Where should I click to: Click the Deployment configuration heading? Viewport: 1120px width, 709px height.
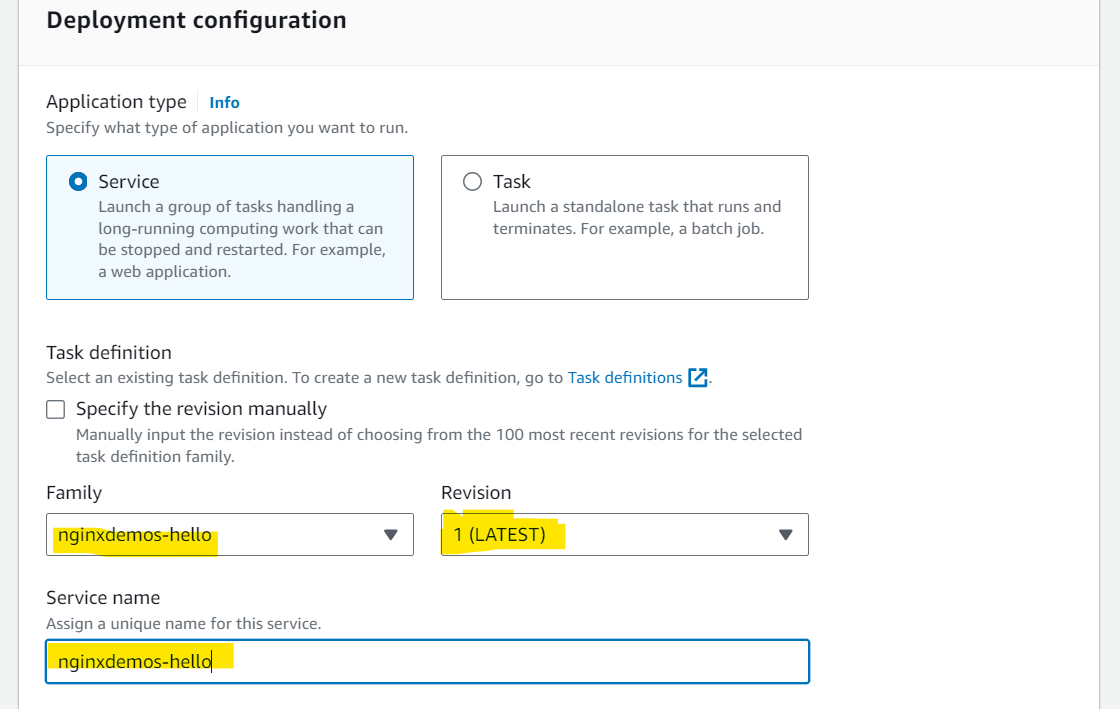(196, 20)
